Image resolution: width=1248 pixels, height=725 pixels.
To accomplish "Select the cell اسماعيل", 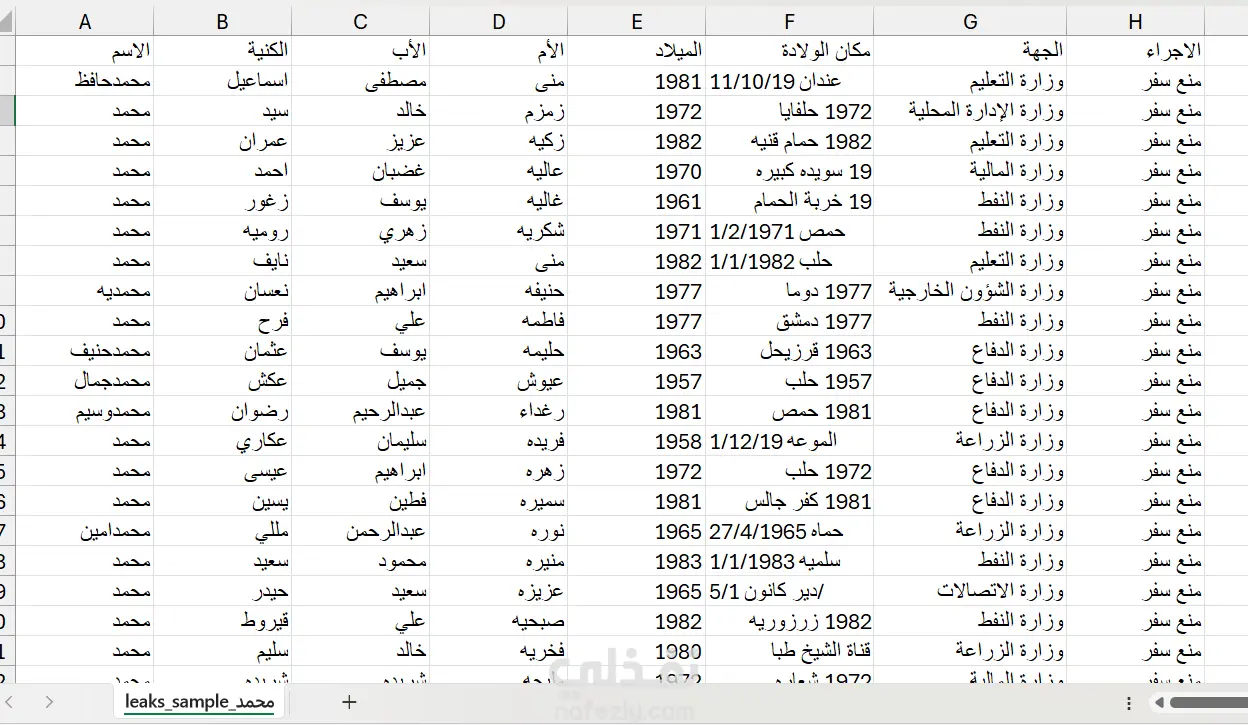I will tap(223, 81).
